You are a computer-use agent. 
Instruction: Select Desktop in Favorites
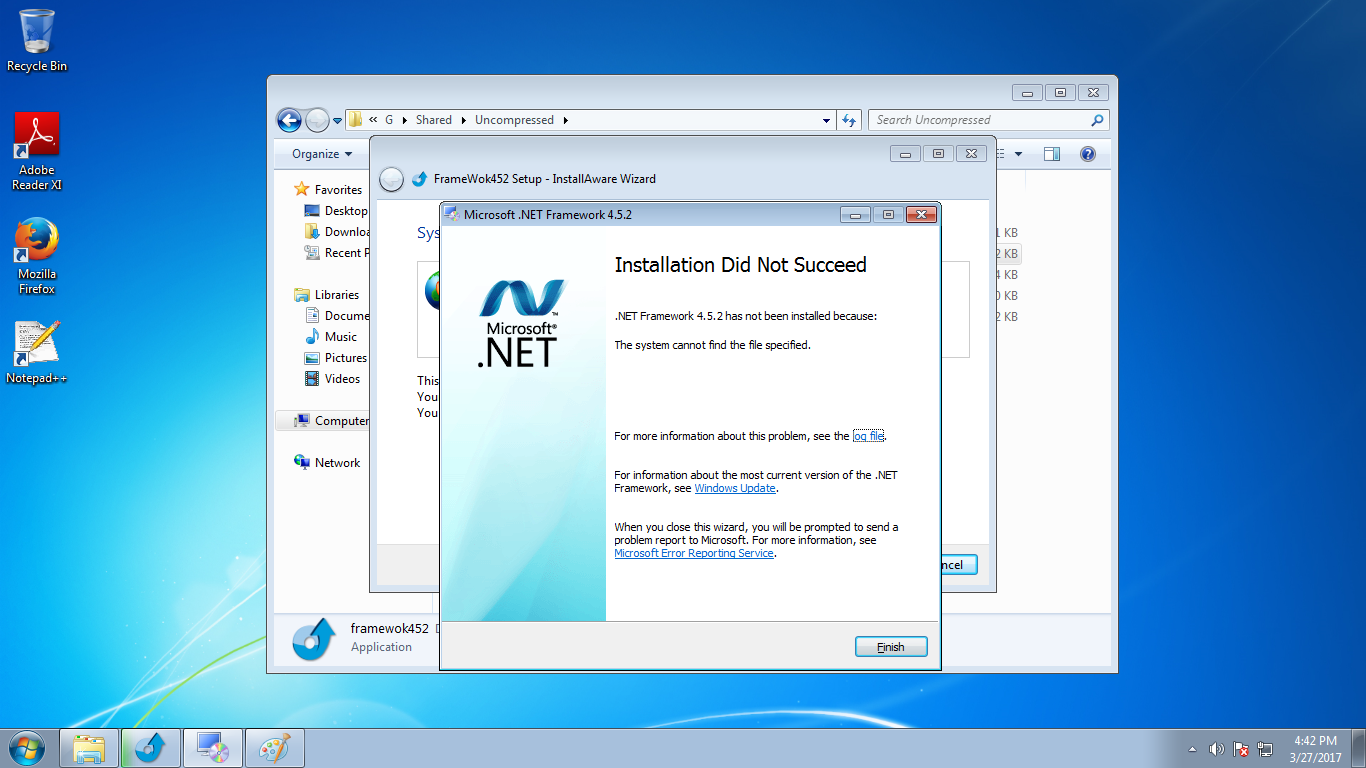coord(336,211)
